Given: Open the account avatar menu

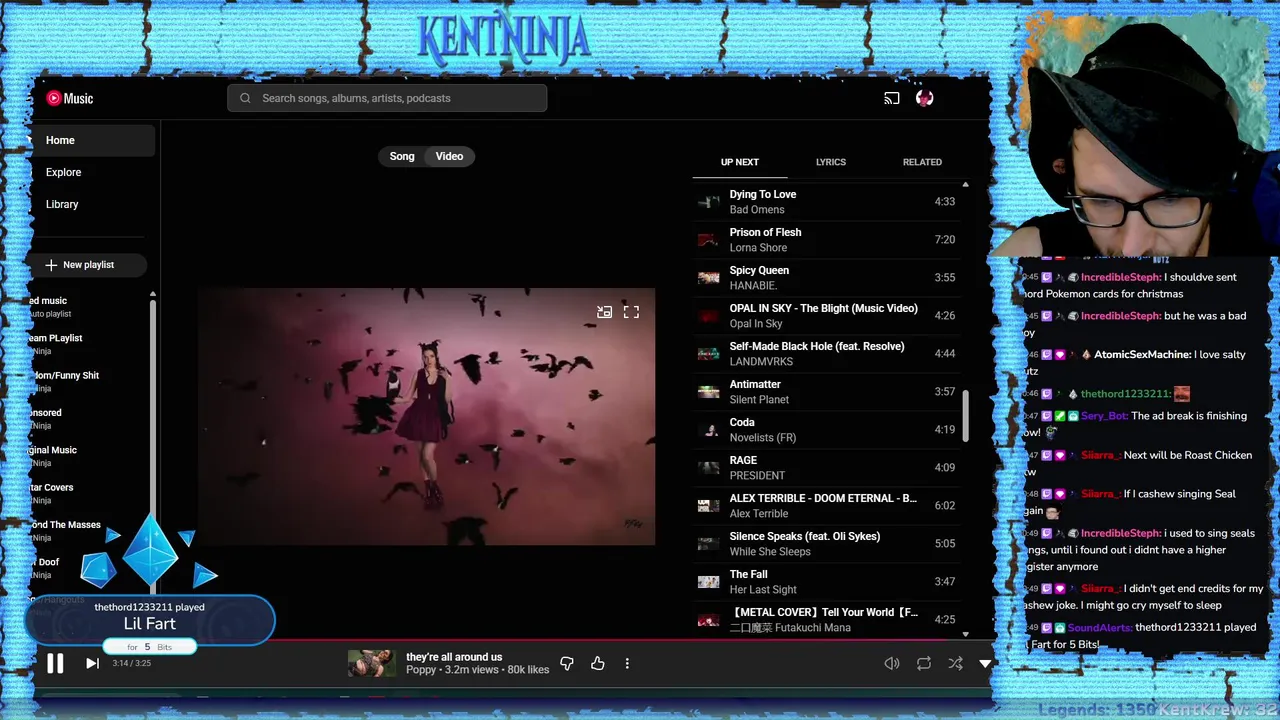Looking at the screenshot, I should coord(924,98).
